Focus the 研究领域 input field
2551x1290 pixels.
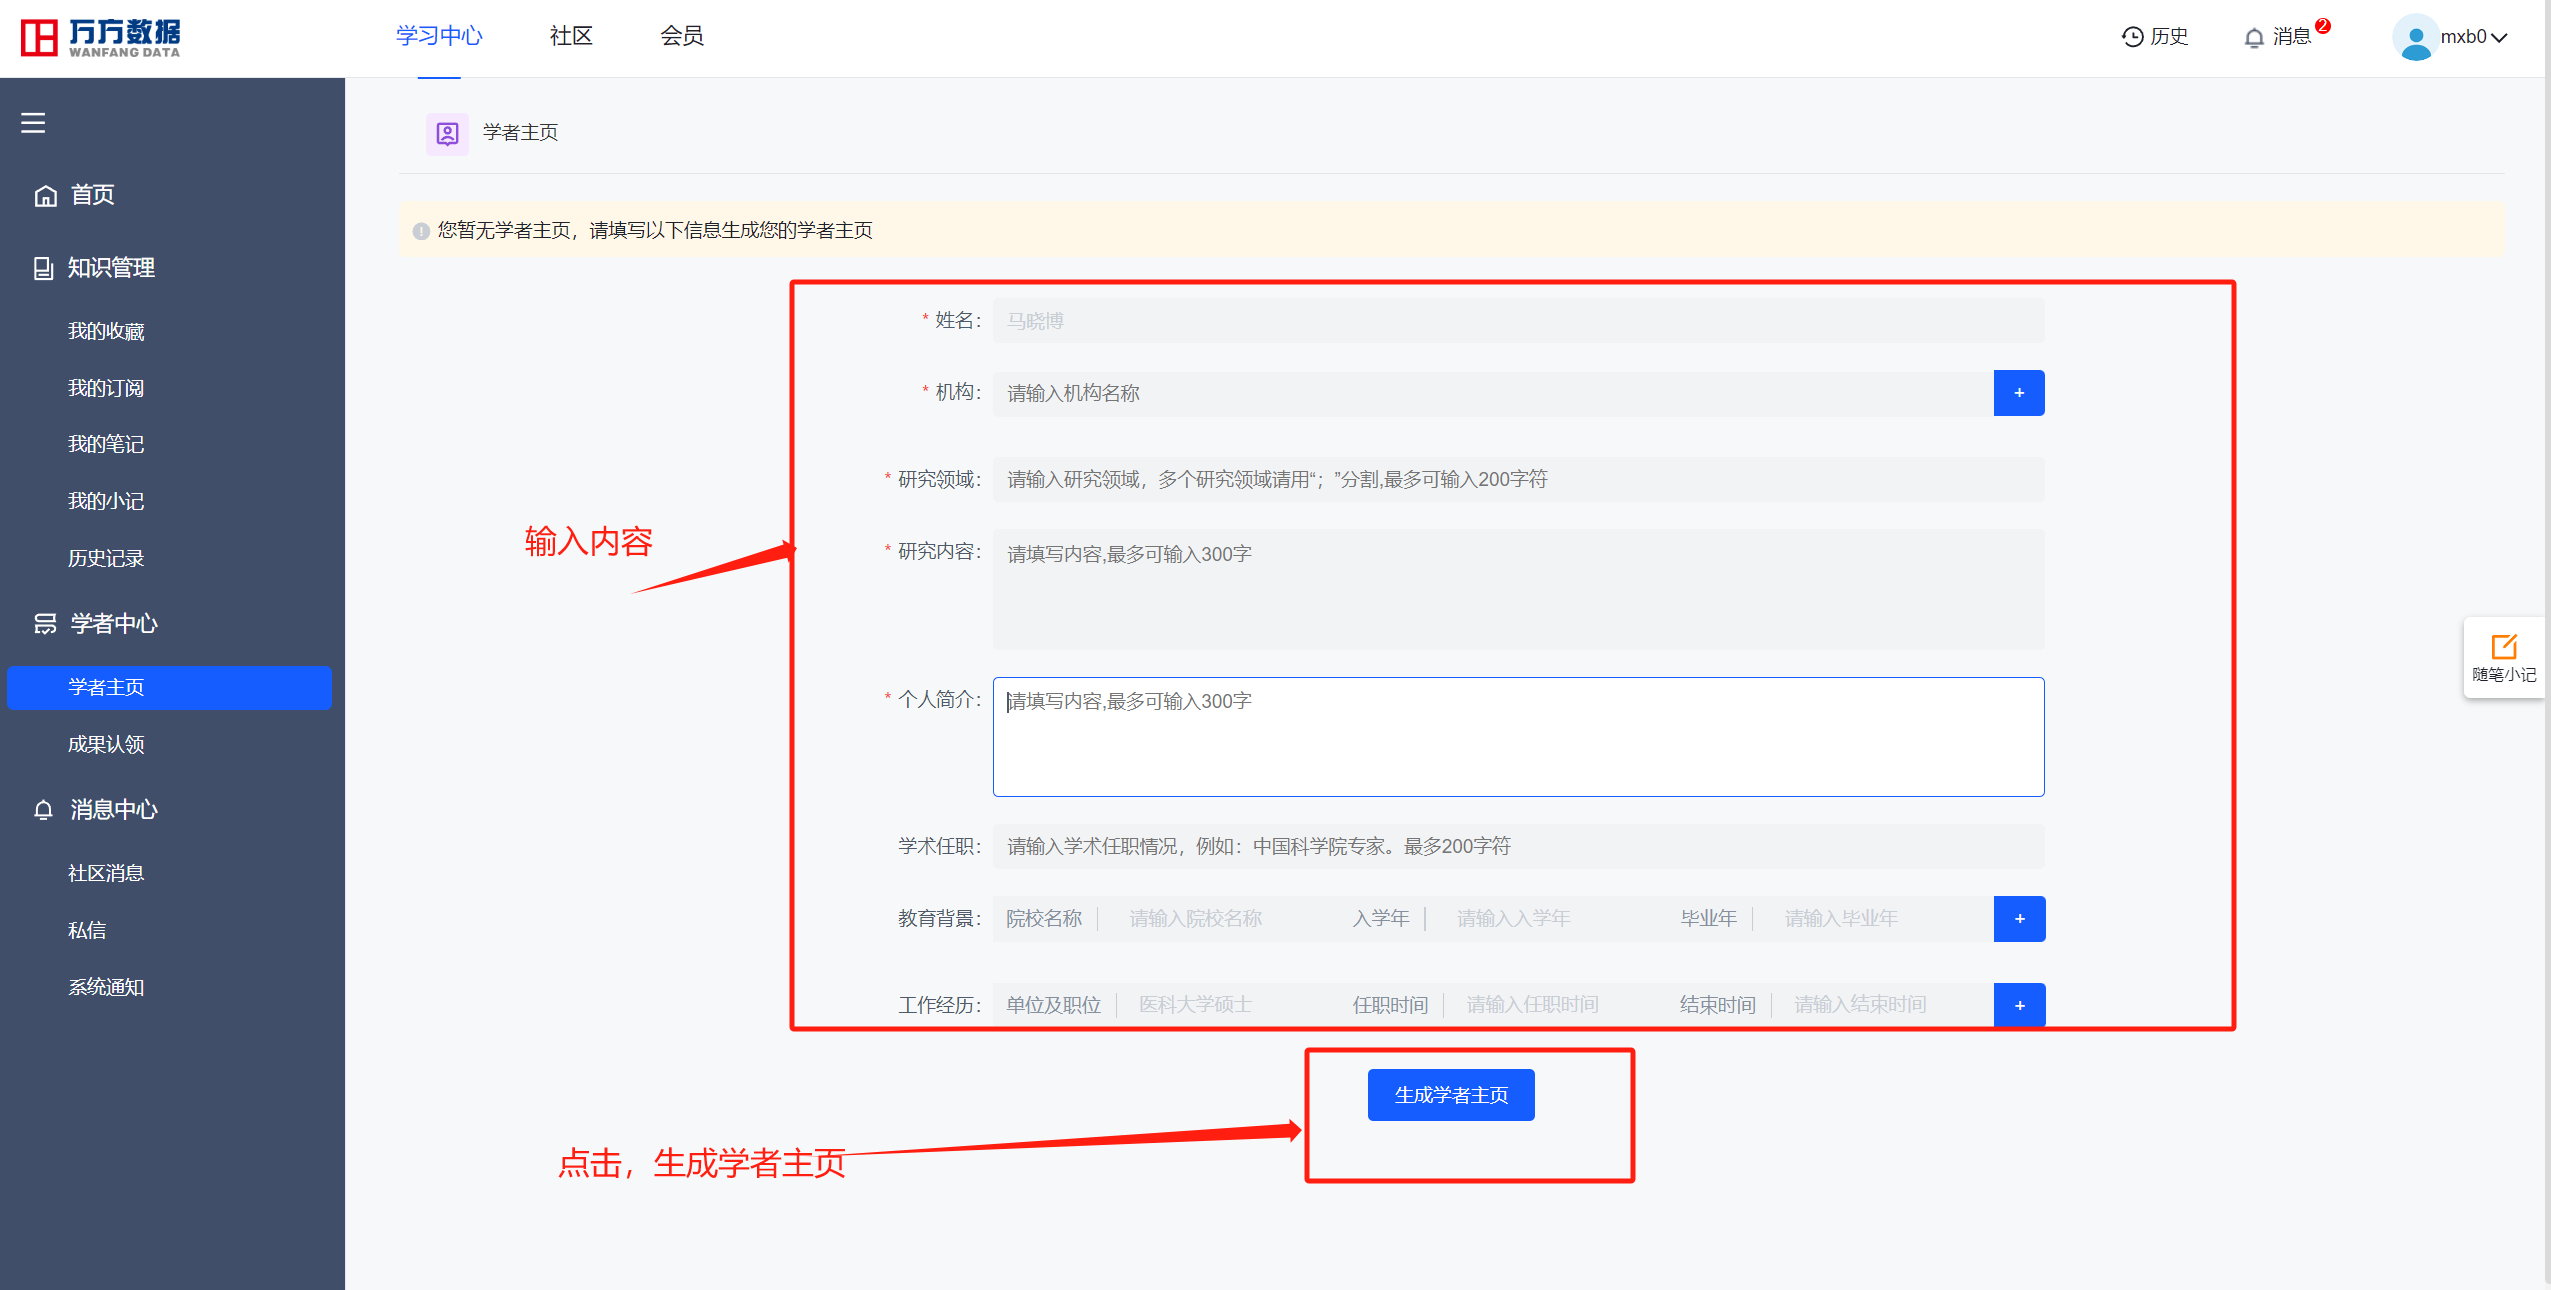point(1517,480)
